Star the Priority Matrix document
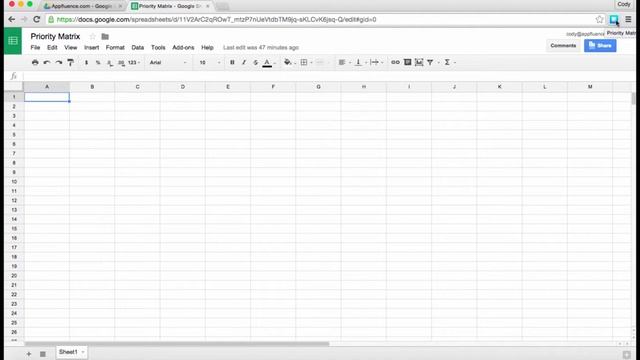 (x=93, y=37)
